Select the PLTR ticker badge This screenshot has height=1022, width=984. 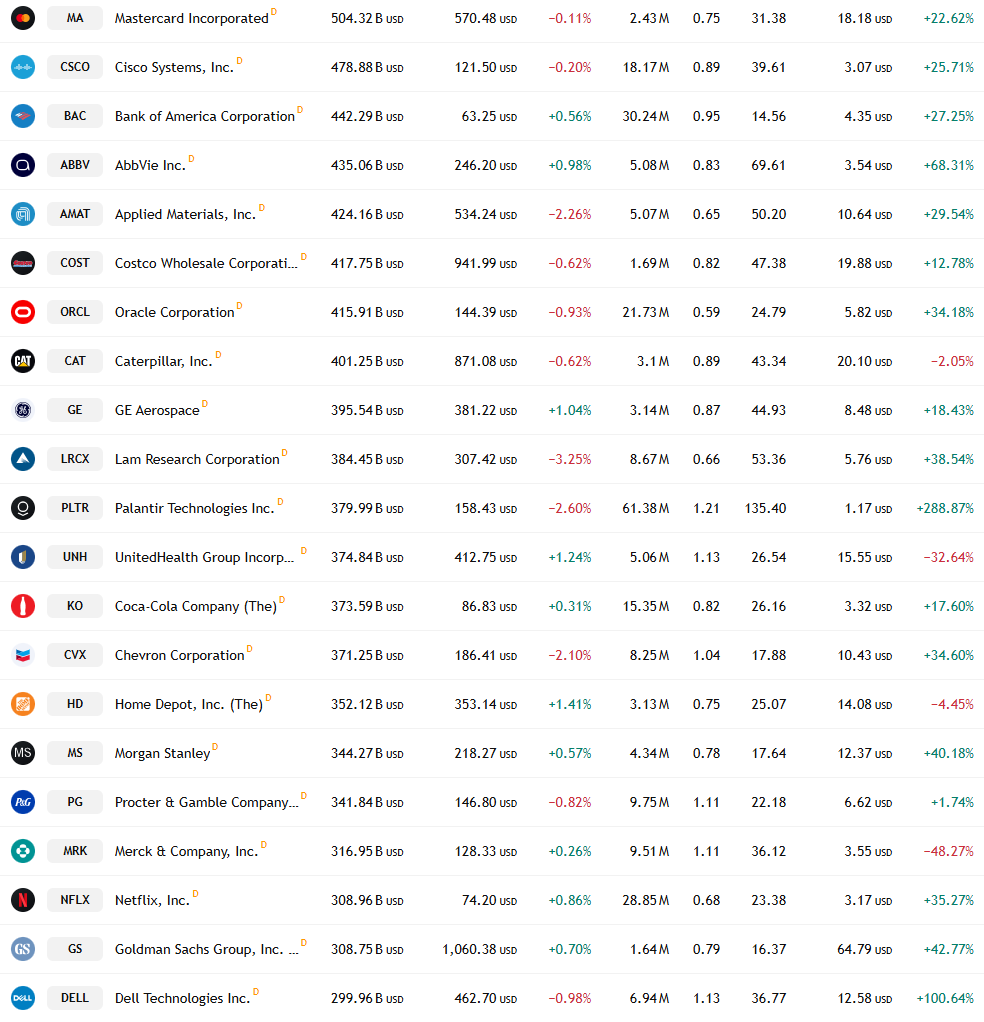pos(75,508)
